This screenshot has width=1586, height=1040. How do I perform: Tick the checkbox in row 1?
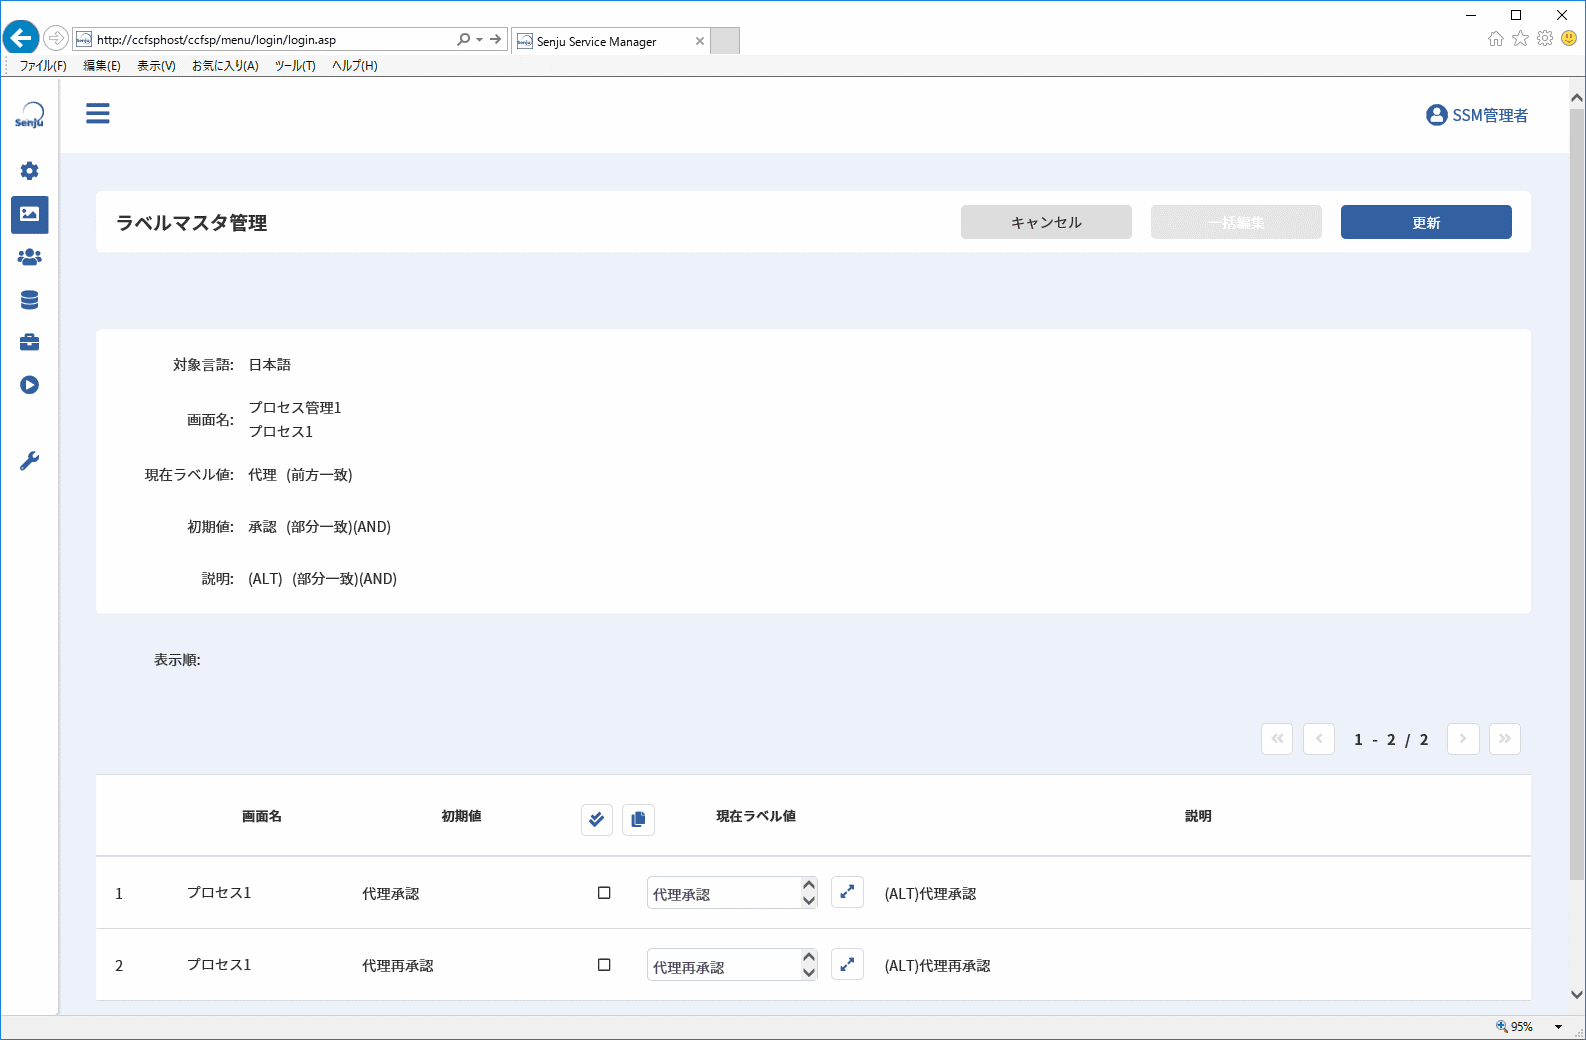tap(604, 893)
